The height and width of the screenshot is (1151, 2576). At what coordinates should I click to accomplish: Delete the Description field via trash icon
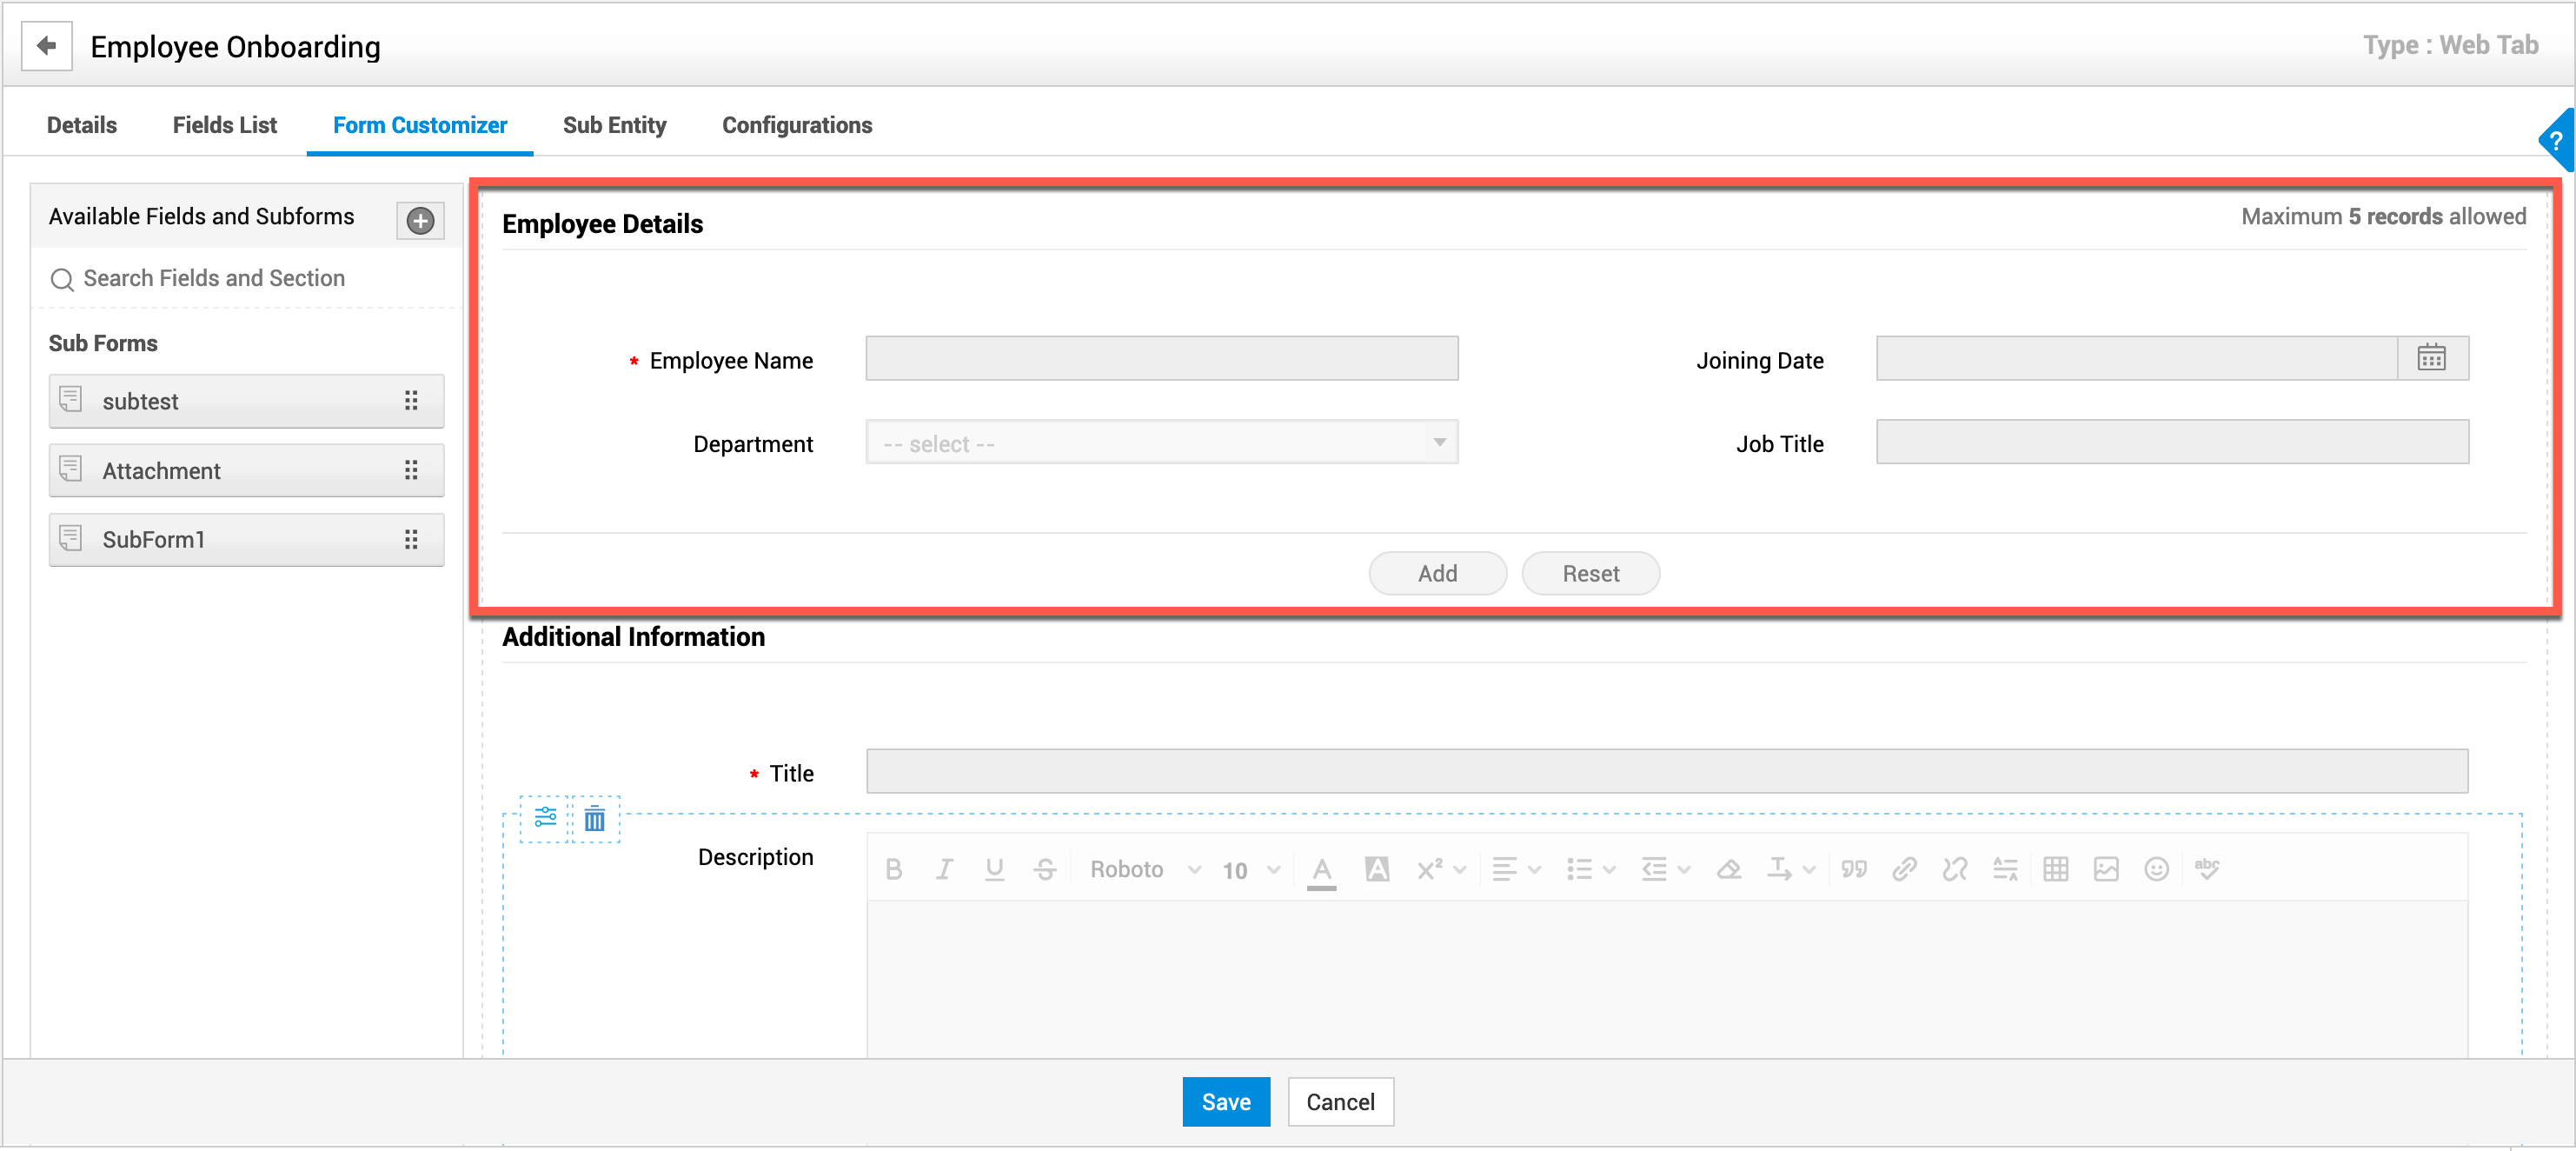point(595,819)
